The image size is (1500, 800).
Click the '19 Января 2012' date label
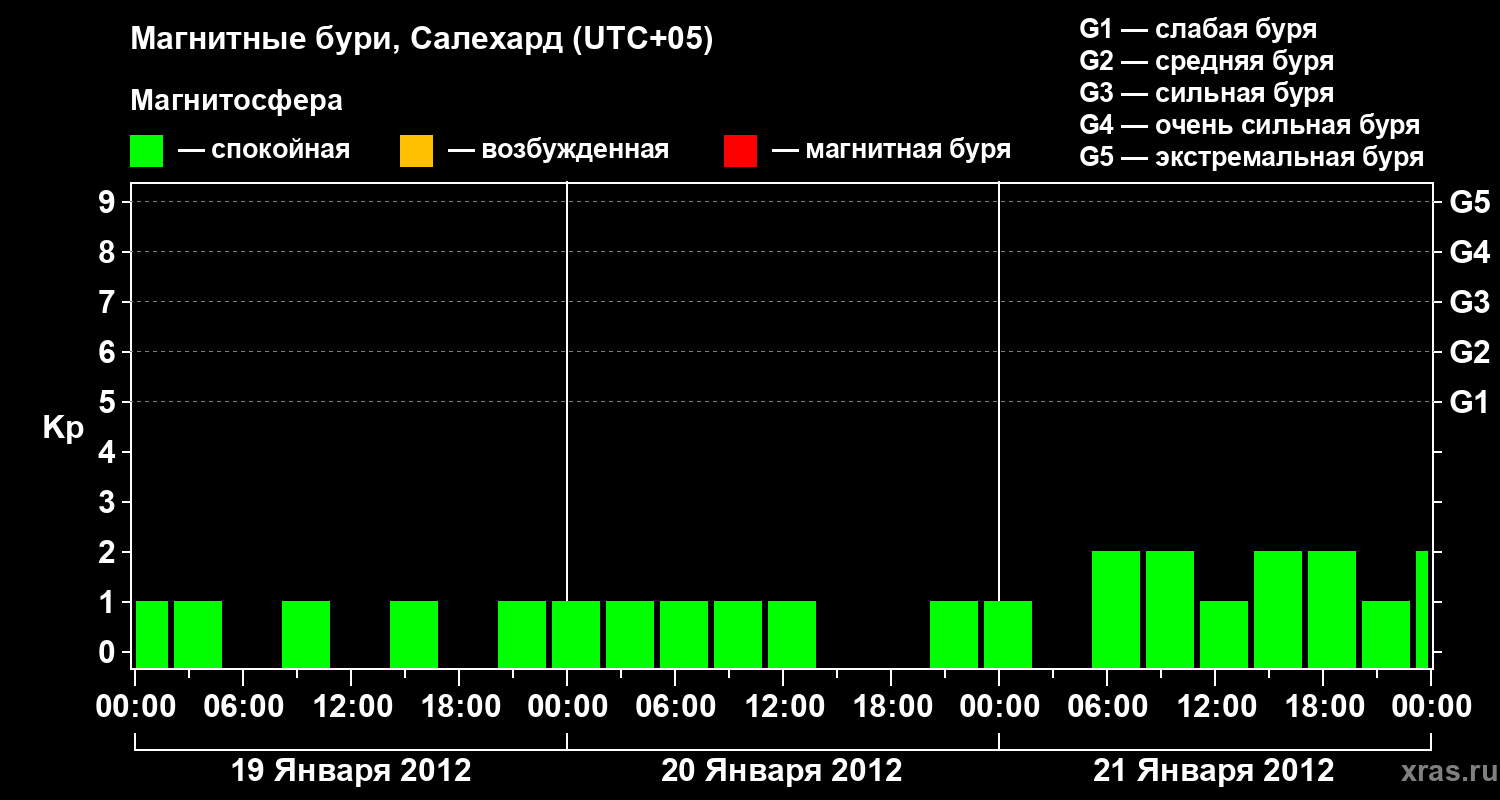351,771
